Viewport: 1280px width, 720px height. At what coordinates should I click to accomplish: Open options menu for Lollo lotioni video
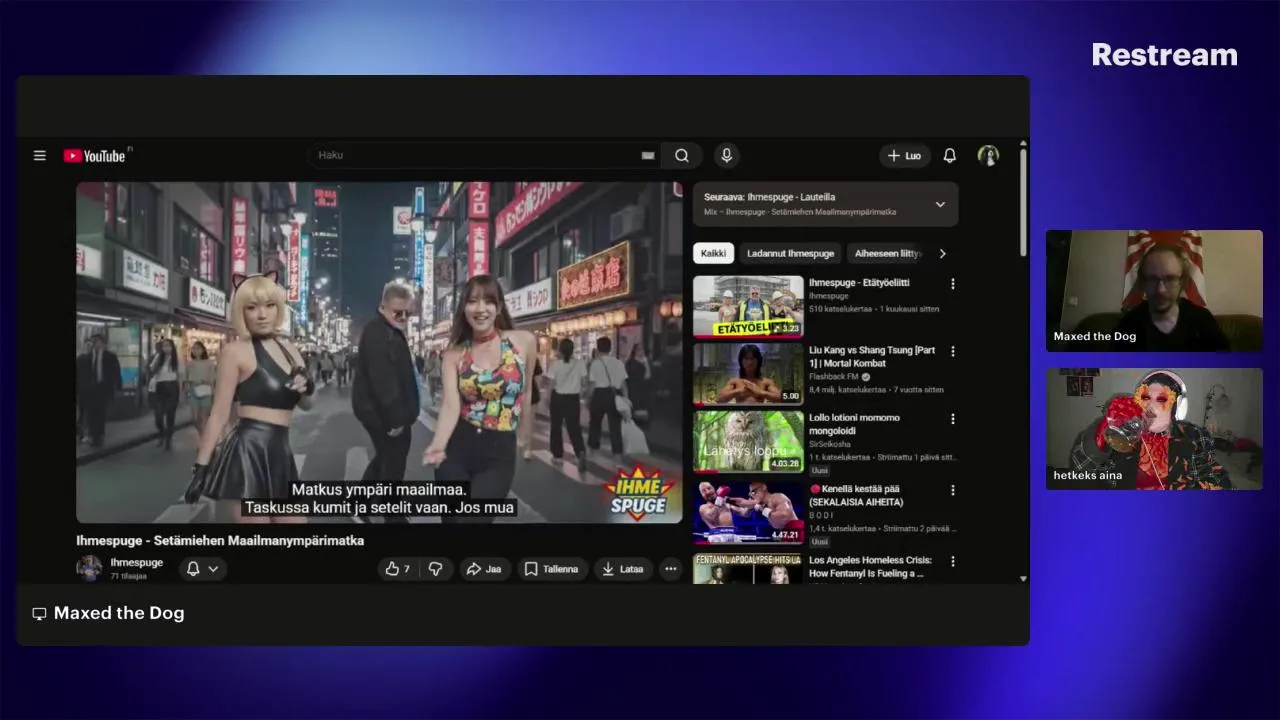(x=952, y=419)
